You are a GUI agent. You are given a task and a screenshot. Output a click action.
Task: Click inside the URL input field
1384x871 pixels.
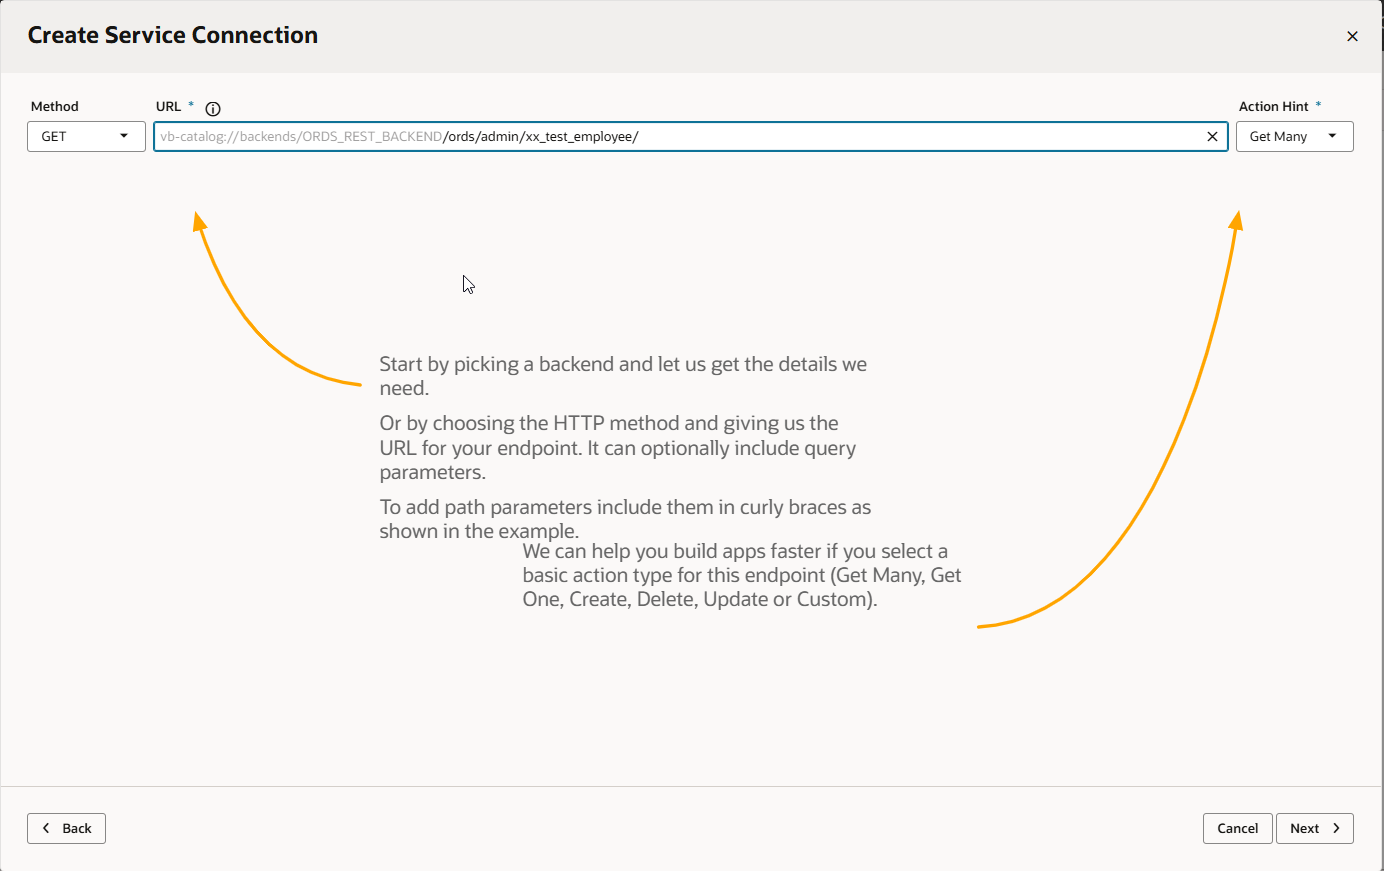[x=900, y=136]
